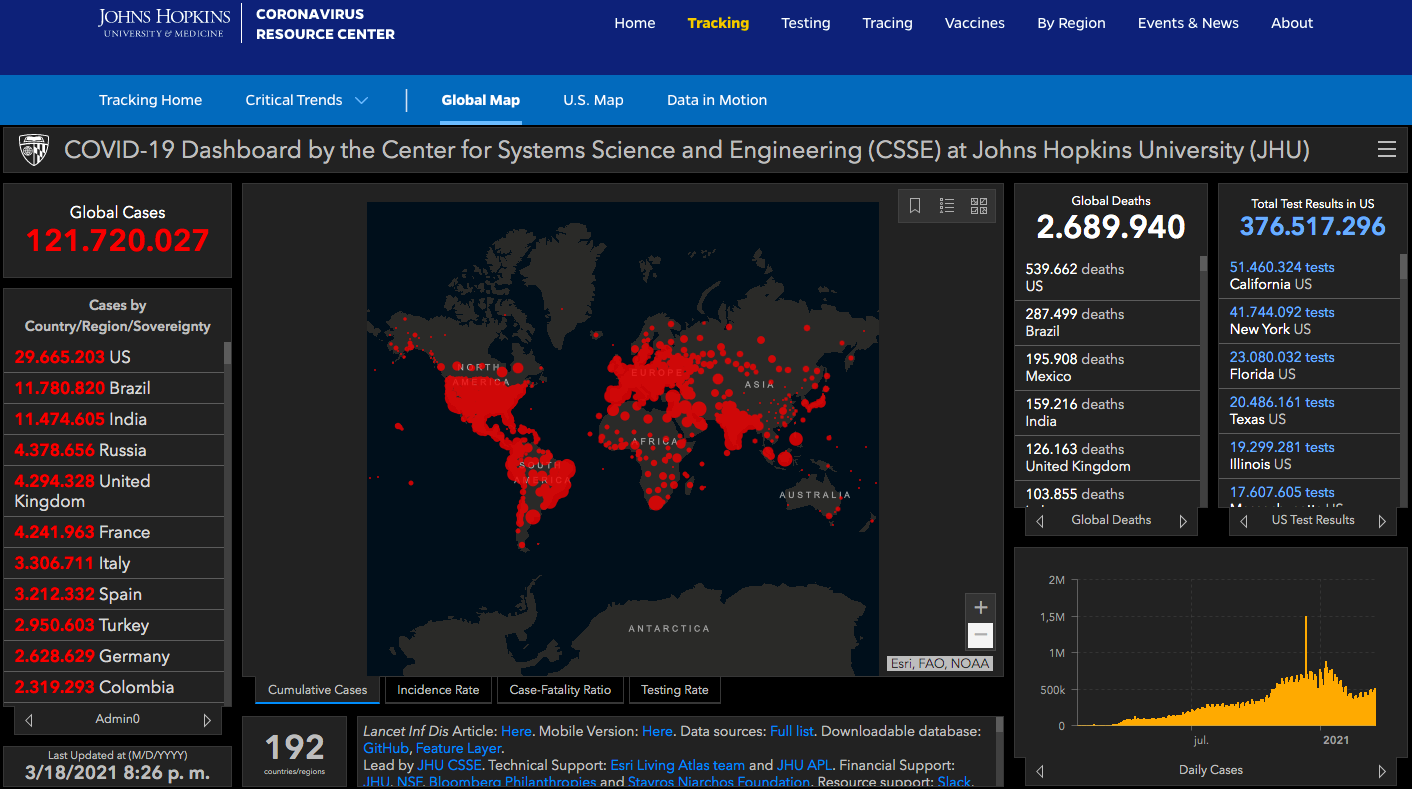Switch to the Incidence Rate tab
Image resolution: width=1412 pixels, height=789 pixels.
point(438,690)
